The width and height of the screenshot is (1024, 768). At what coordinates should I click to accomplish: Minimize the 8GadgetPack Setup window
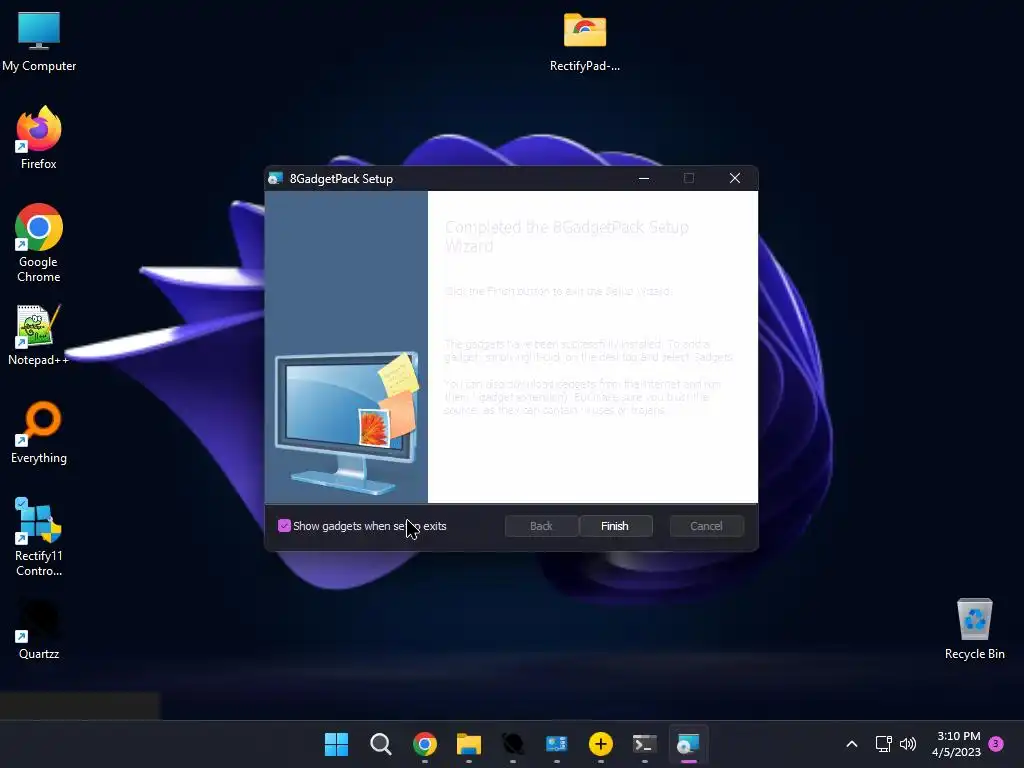pyautogui.click(x=644, y=178)
